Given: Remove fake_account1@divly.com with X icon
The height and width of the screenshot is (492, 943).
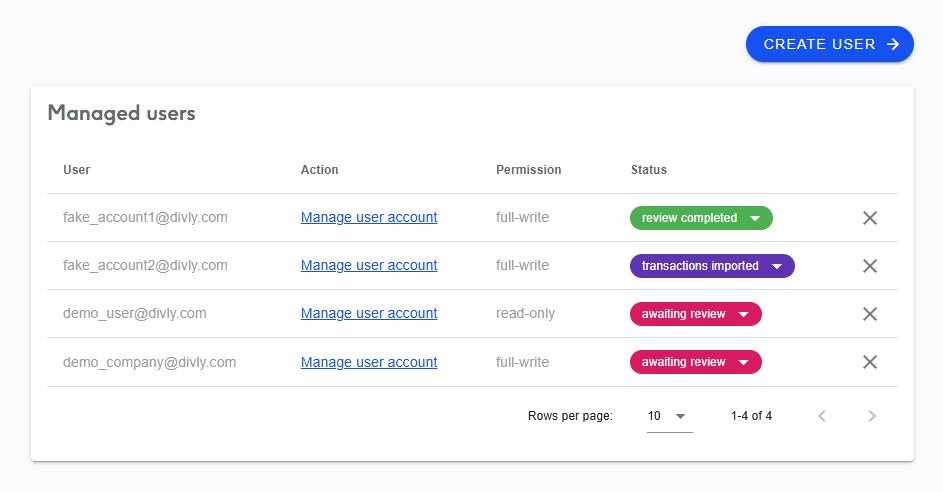Looking at the screenshot, I should pos(869,218).
